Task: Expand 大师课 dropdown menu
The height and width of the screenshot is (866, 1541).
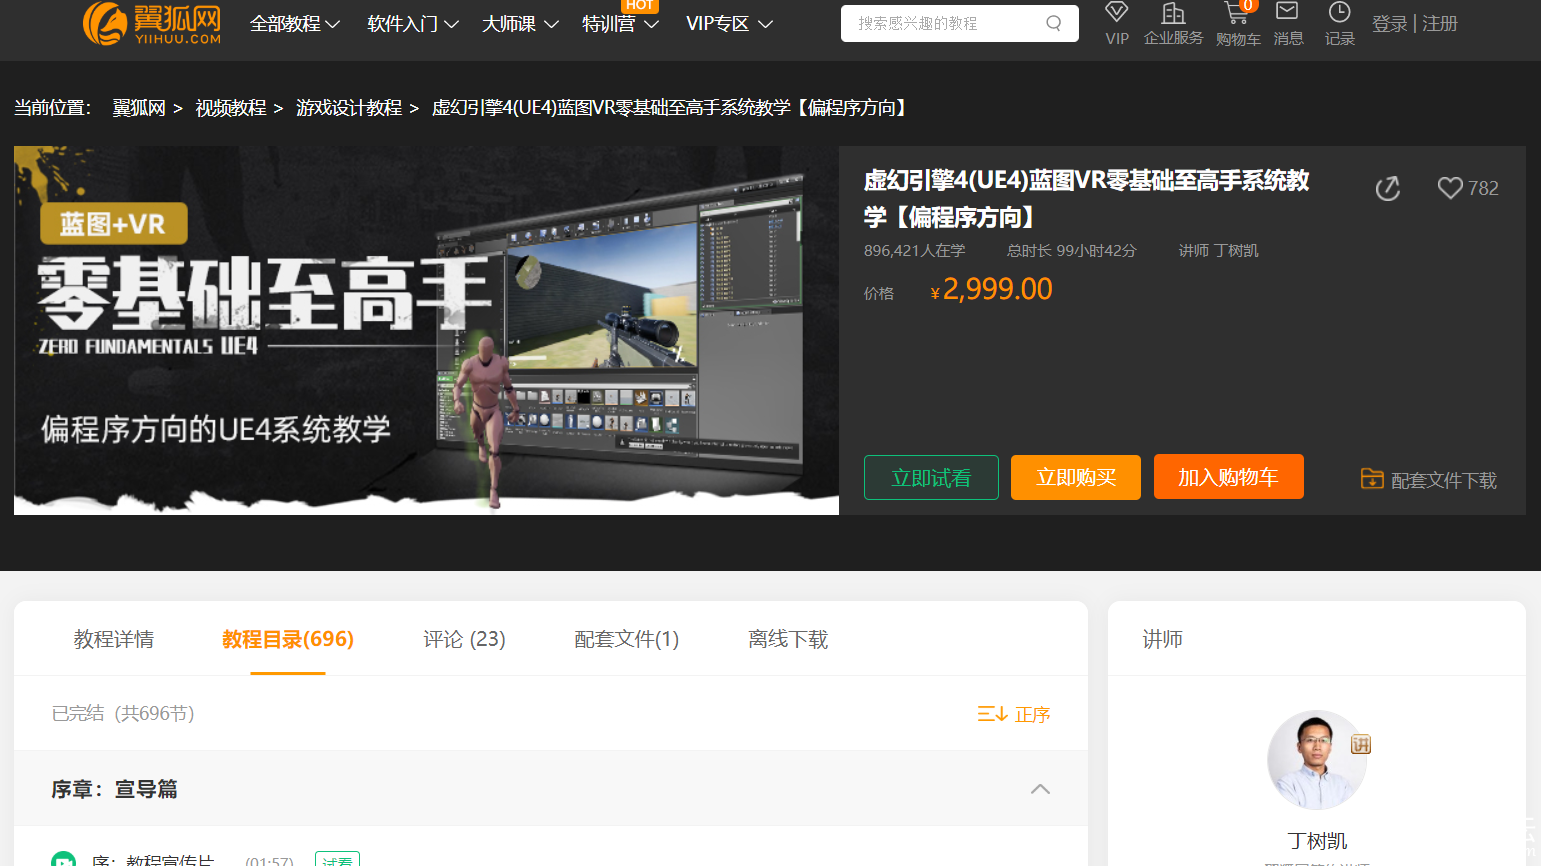Action: (x=520, y=24)
